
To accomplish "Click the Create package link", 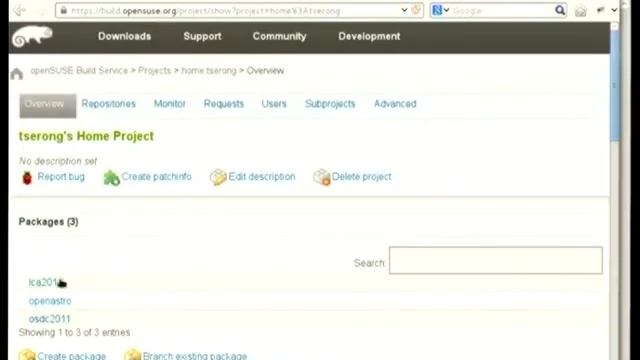I will pos(71,356).
